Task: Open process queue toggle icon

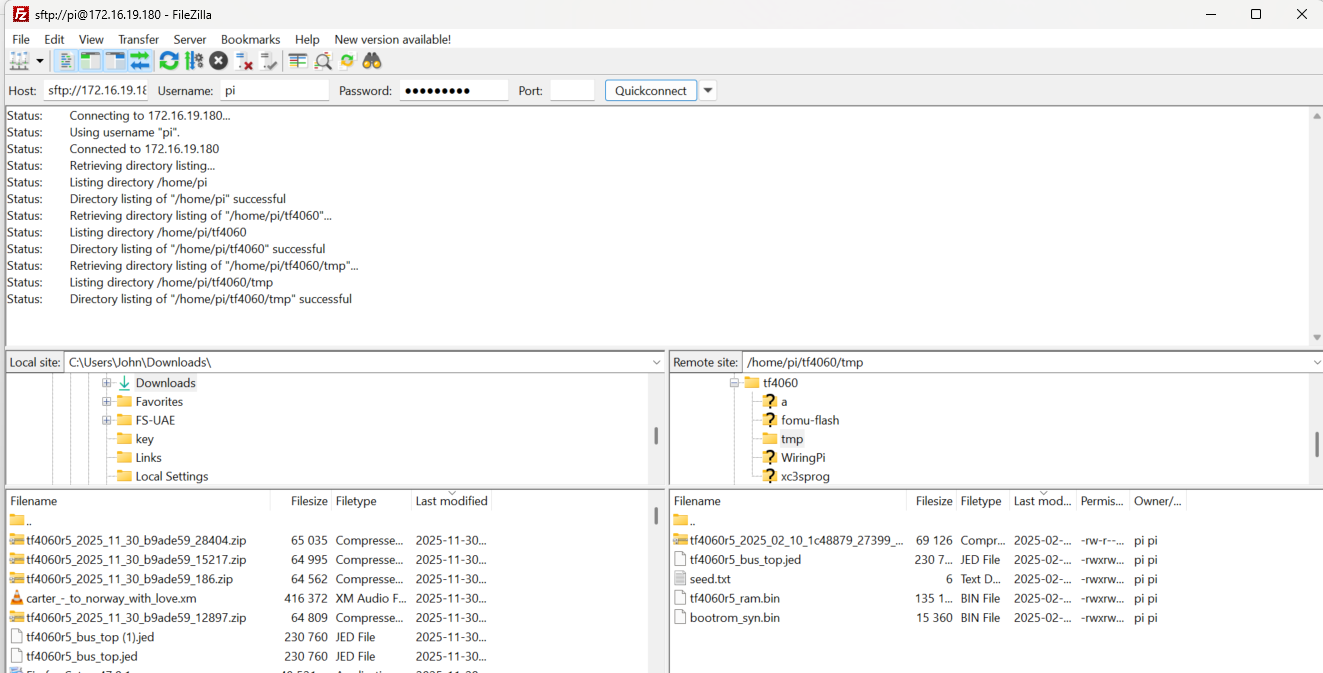Action: [194, 61]
